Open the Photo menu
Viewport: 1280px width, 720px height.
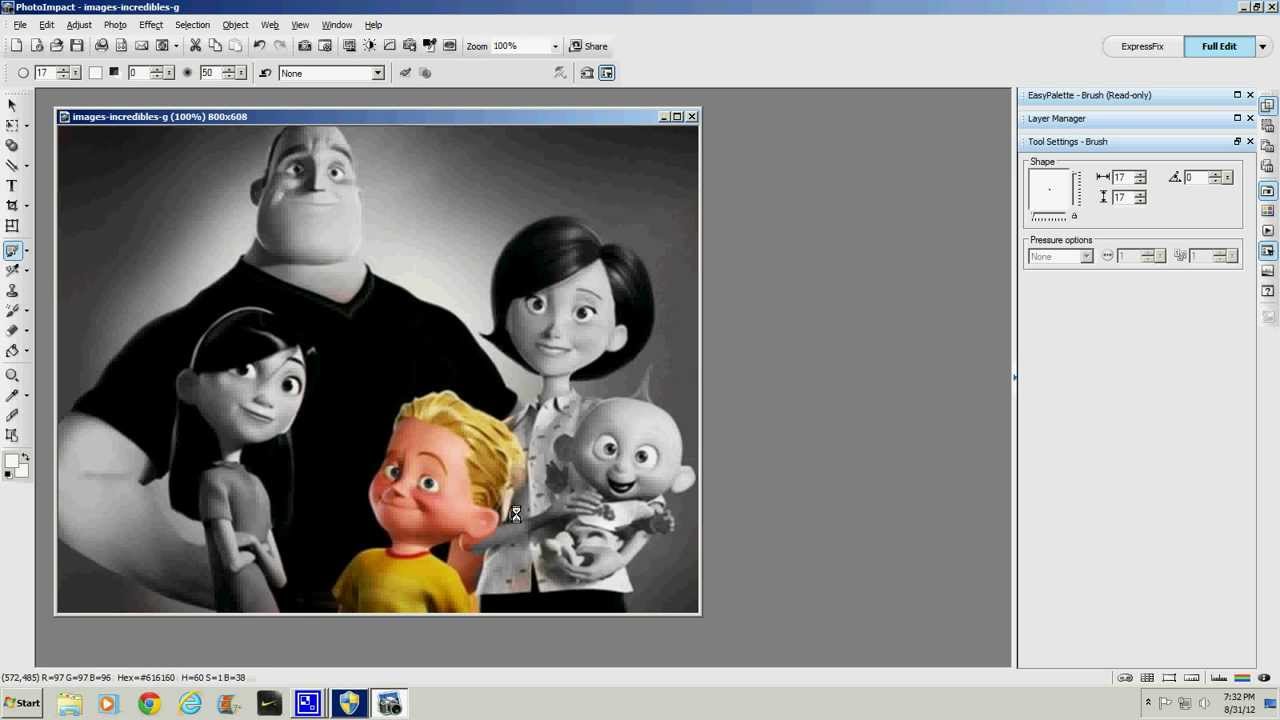[115, 25]
